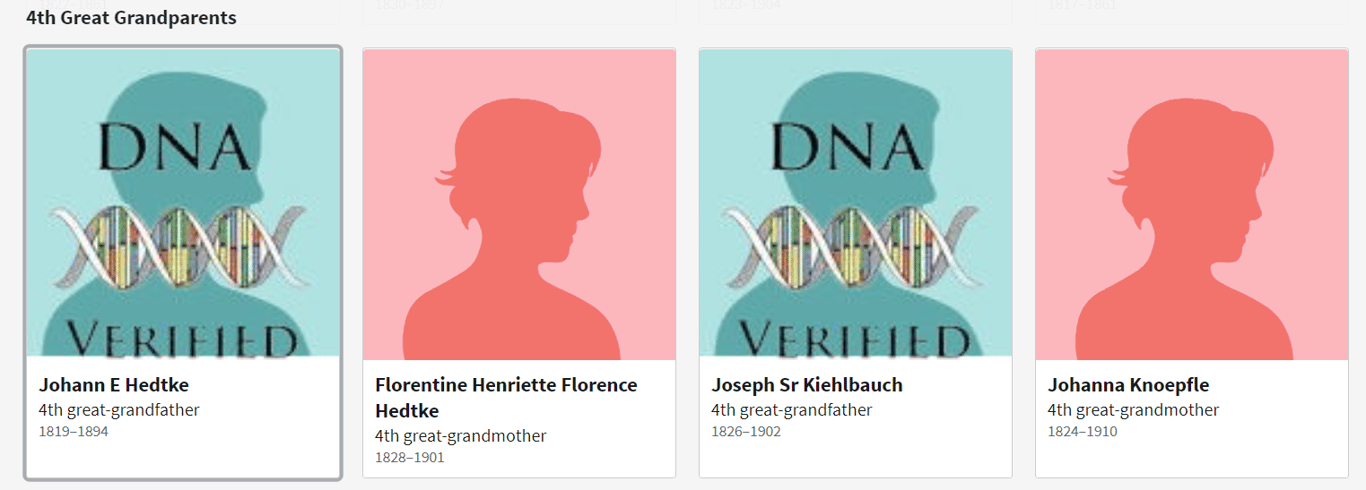Screen dimensions: 1366x490
Task: Click the 4th Great Grandparents section heading
Action: (131, 18)
